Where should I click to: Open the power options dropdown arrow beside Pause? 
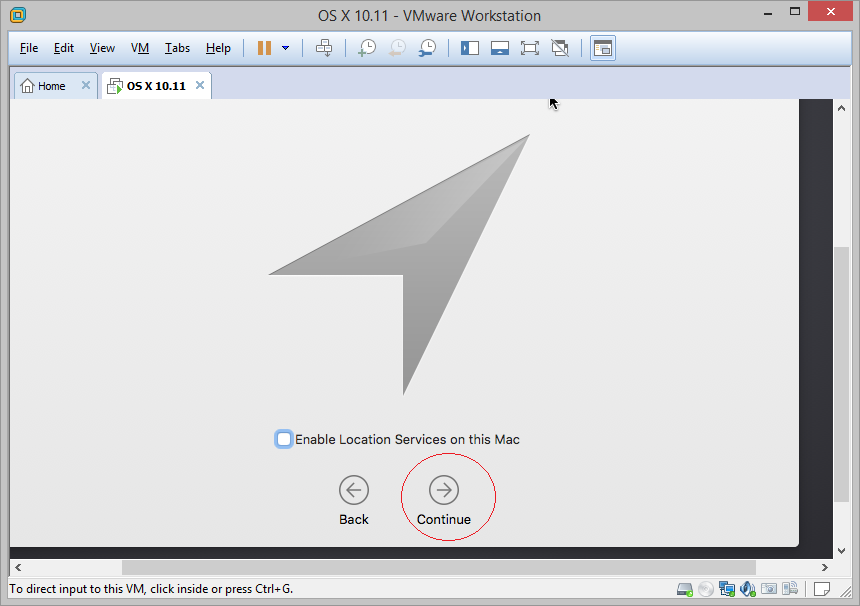[285, 48]
